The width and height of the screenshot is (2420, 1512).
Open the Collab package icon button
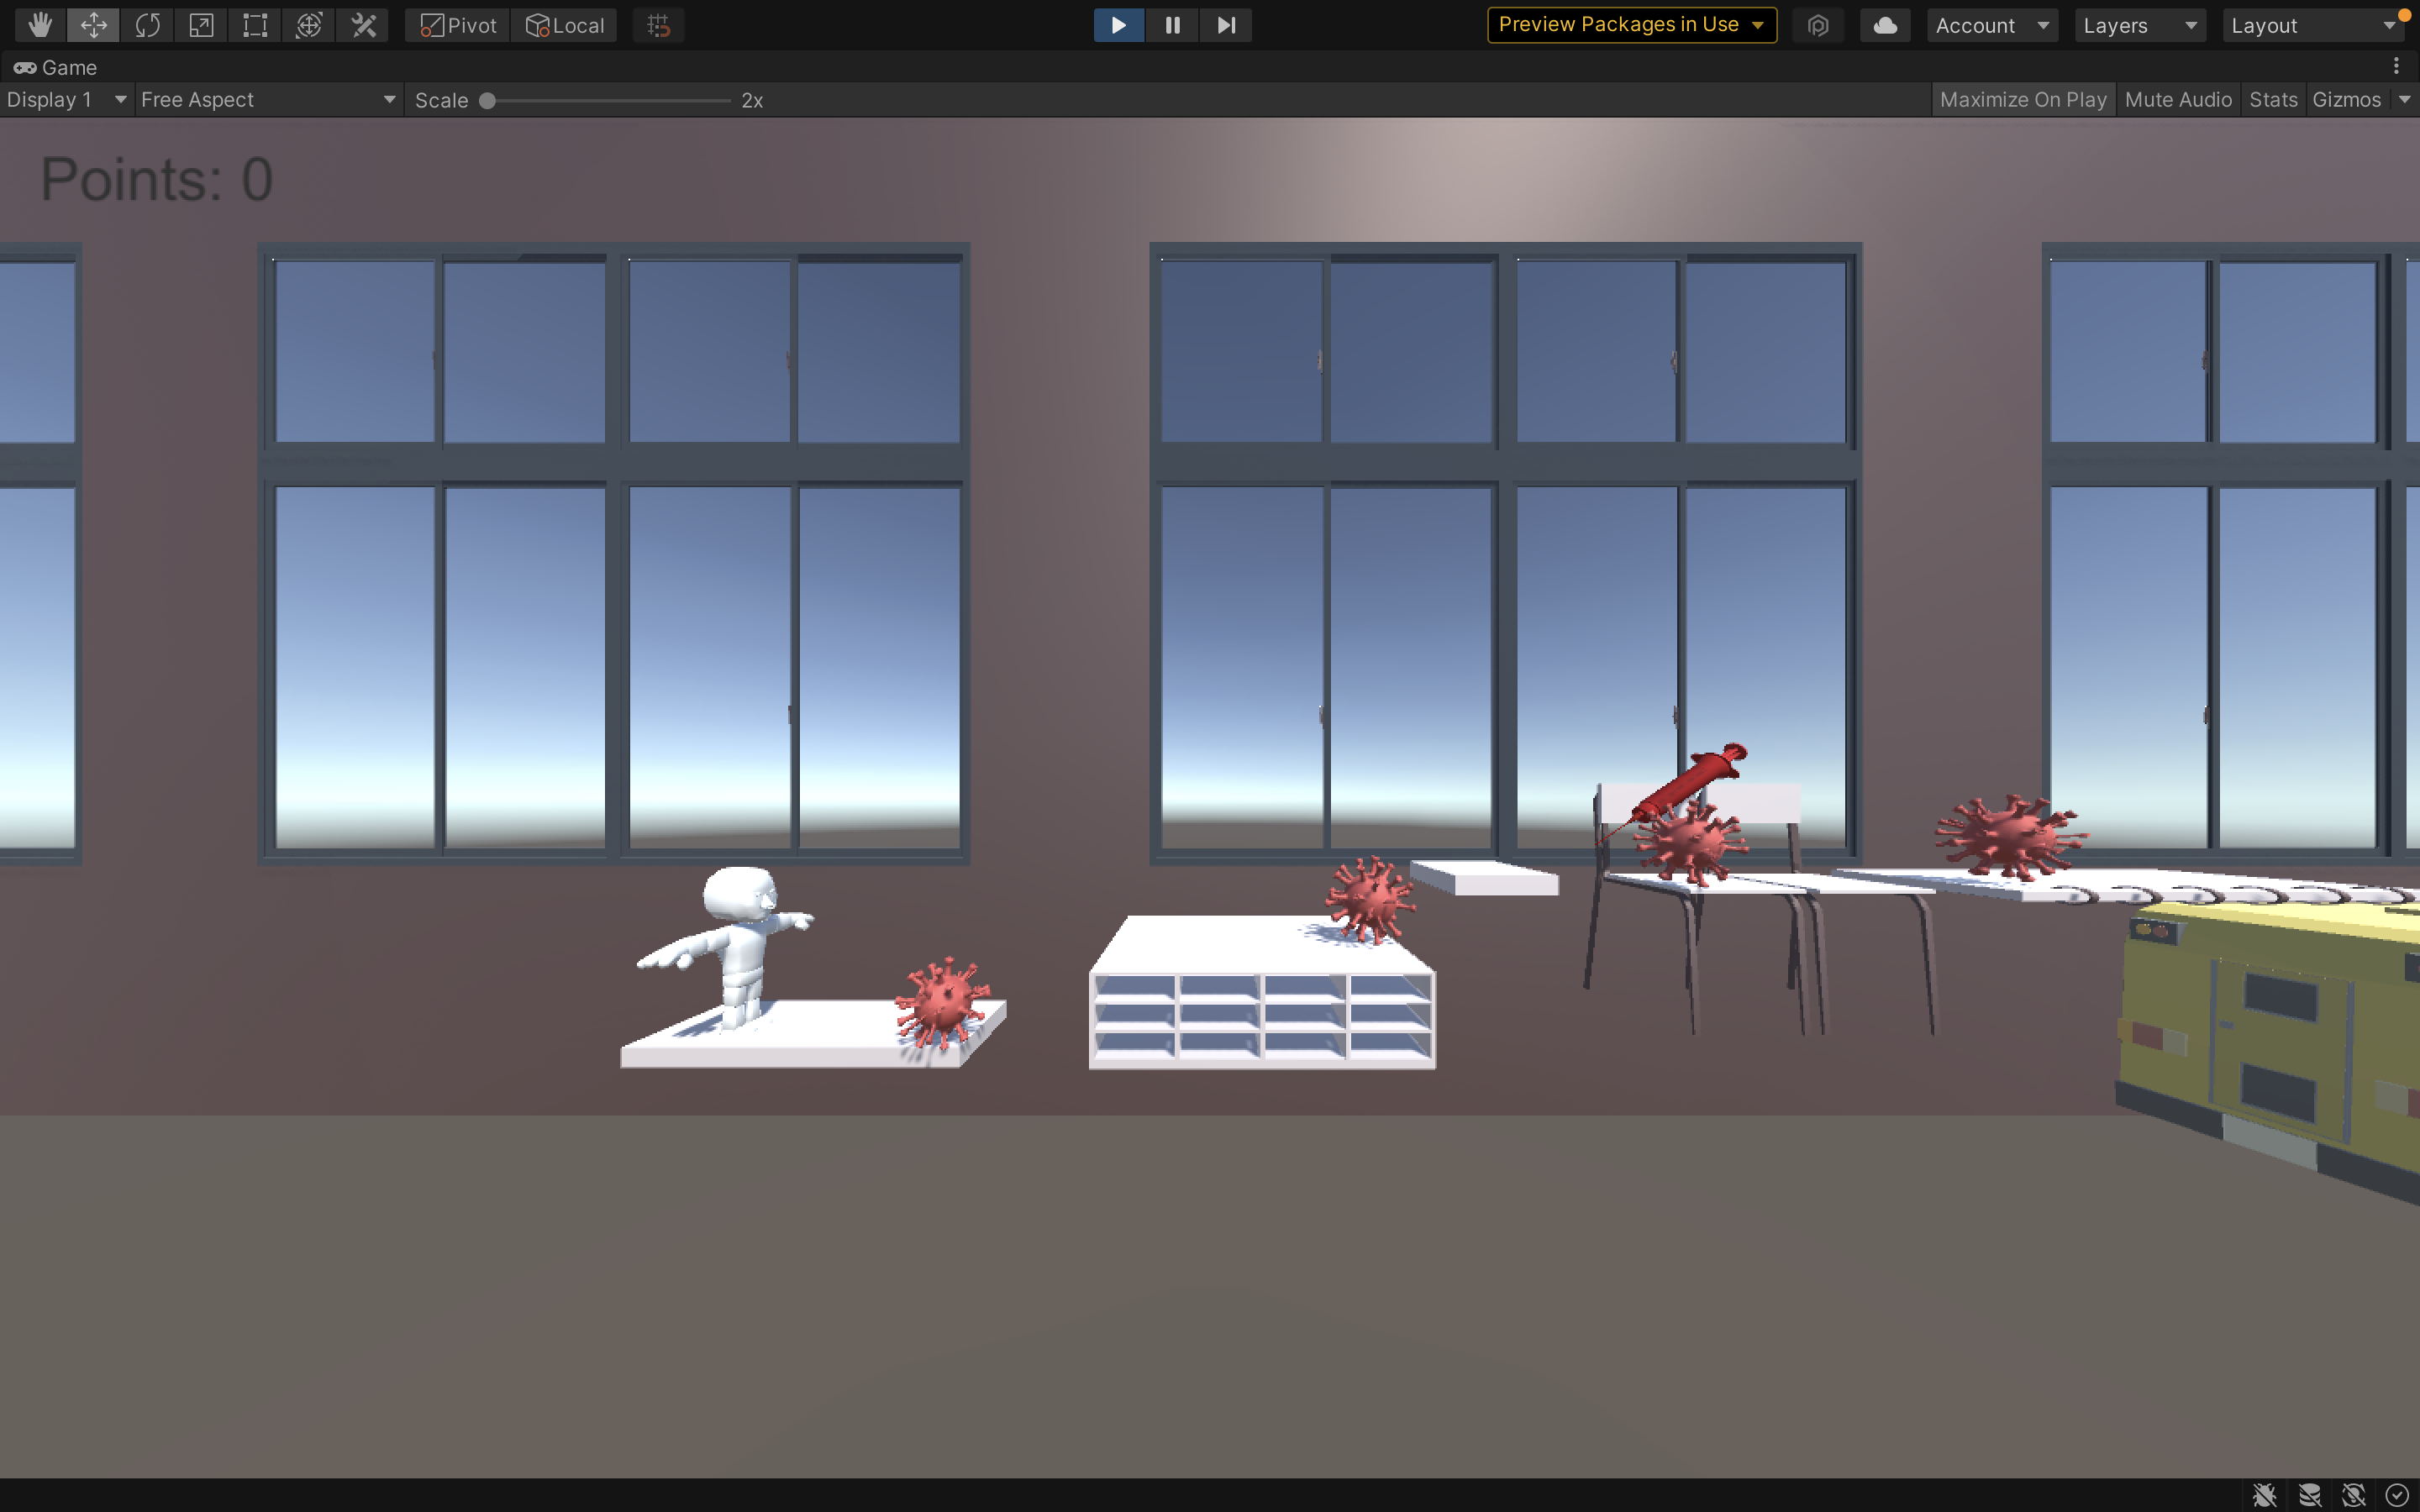[1818, 25]
